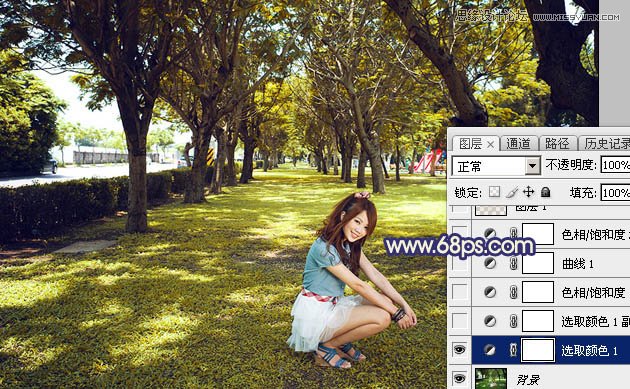Viewport: 630px width, 389px height.
Task: Select the 背景 layer thumbnail
Action: 491,378
